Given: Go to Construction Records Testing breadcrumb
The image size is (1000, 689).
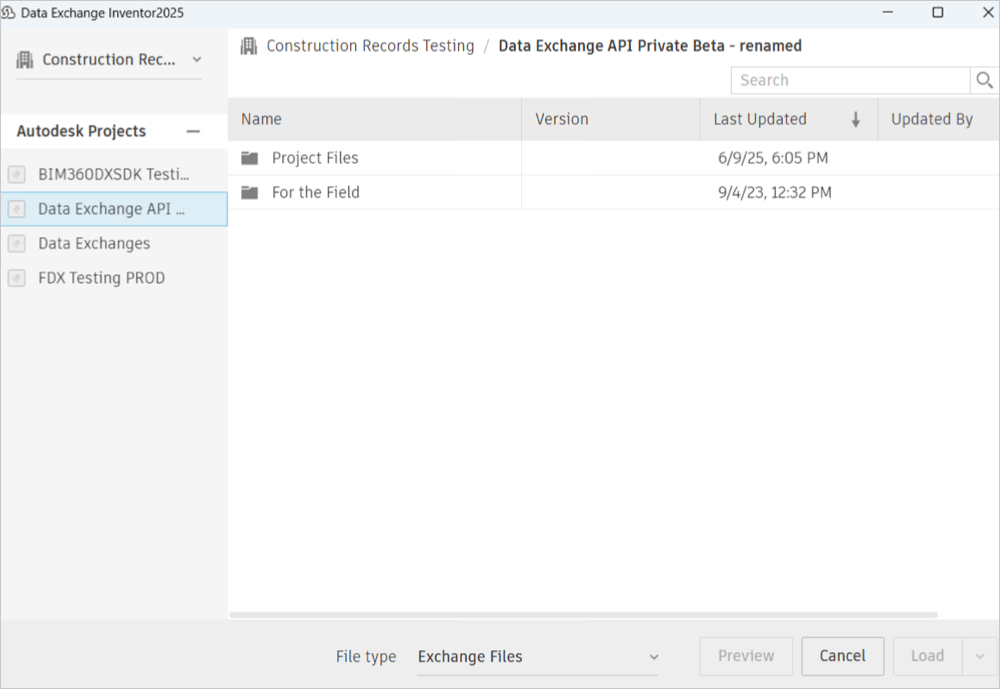Looking at the screenshot, I should click(371, 46).
